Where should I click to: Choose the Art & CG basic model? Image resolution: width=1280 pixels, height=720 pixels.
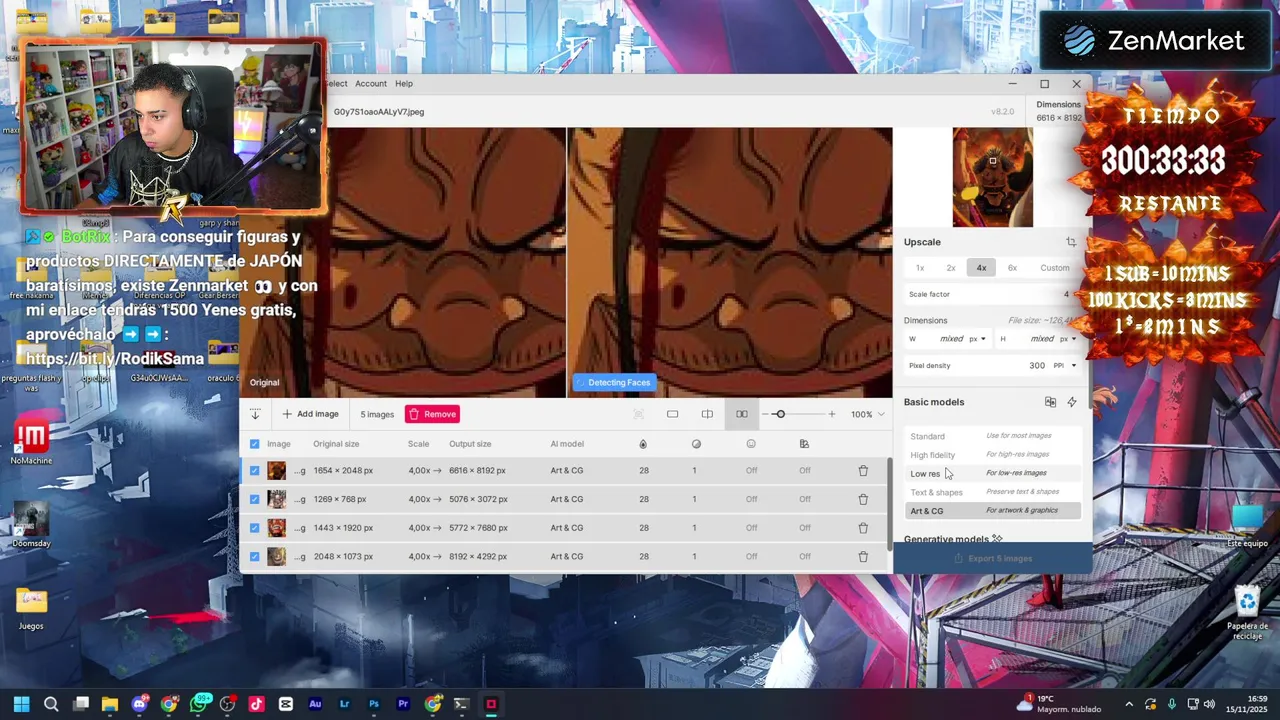coord(993,511)
